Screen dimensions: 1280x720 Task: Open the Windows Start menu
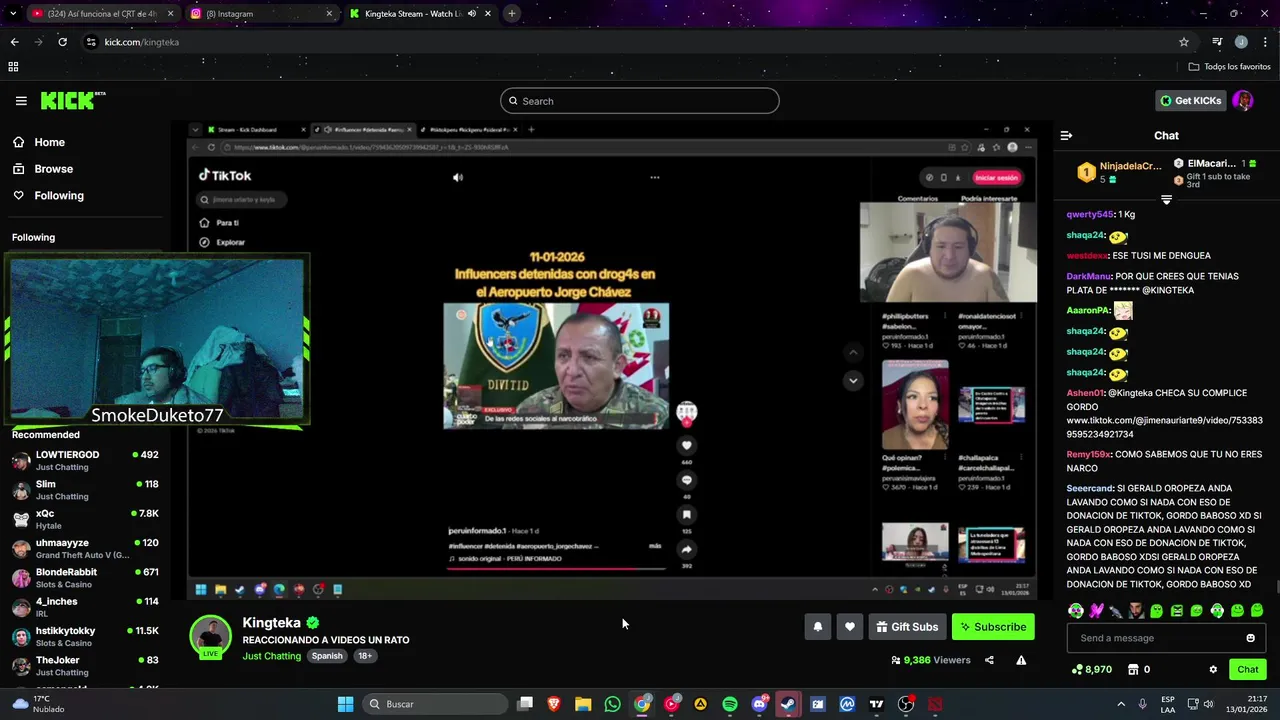pos(345,704)
